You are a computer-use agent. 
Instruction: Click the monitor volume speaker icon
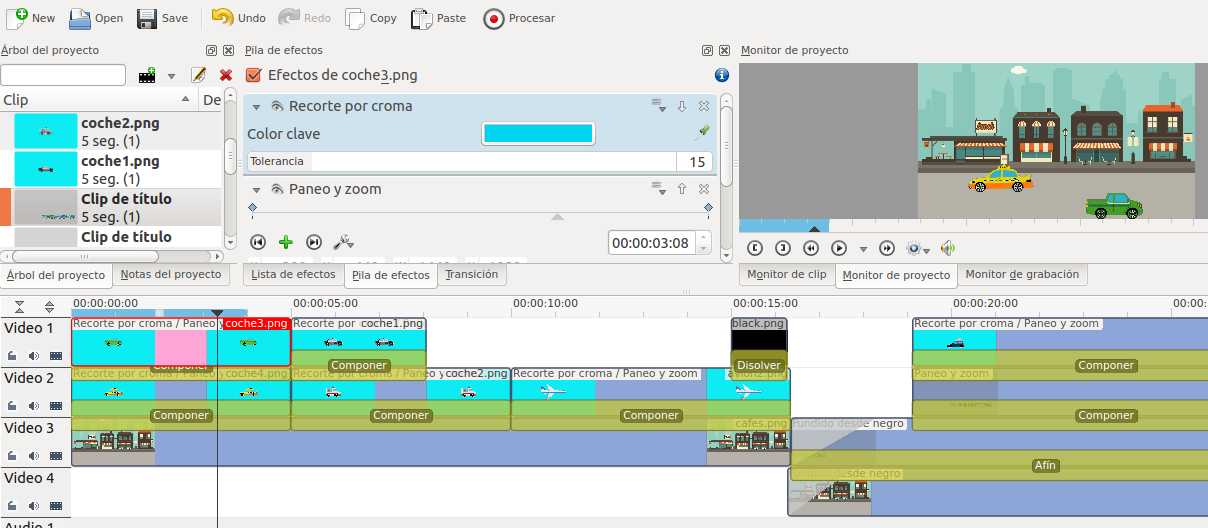(x=948, y=248)
